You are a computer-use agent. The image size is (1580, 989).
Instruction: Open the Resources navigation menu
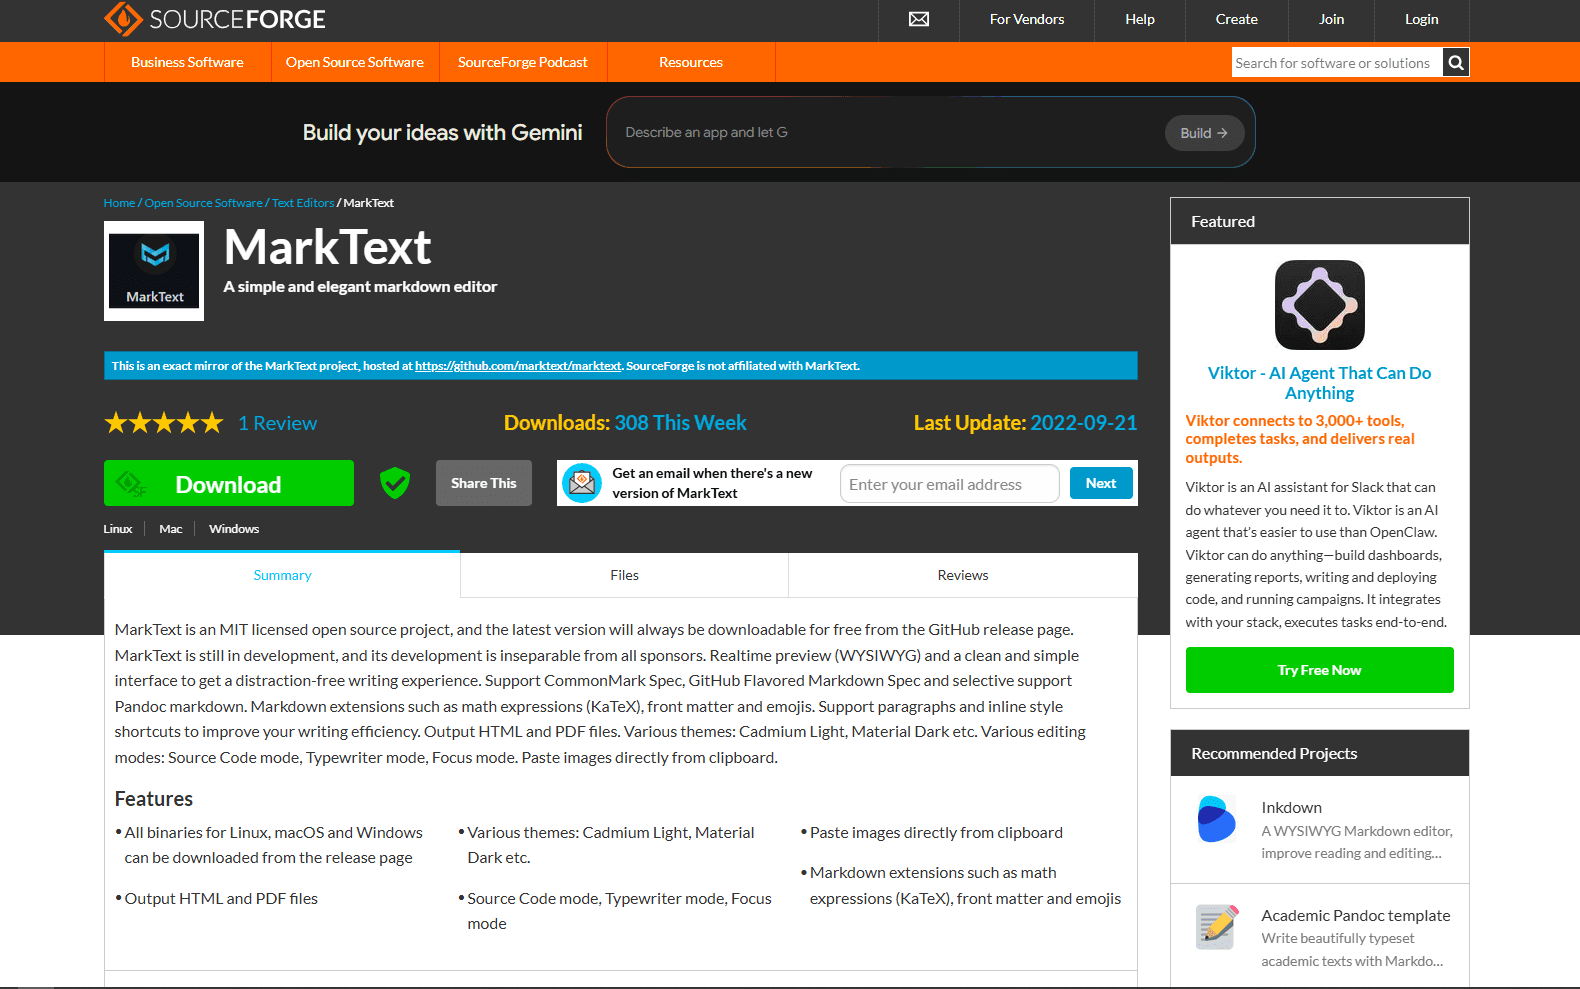point(691,62)
